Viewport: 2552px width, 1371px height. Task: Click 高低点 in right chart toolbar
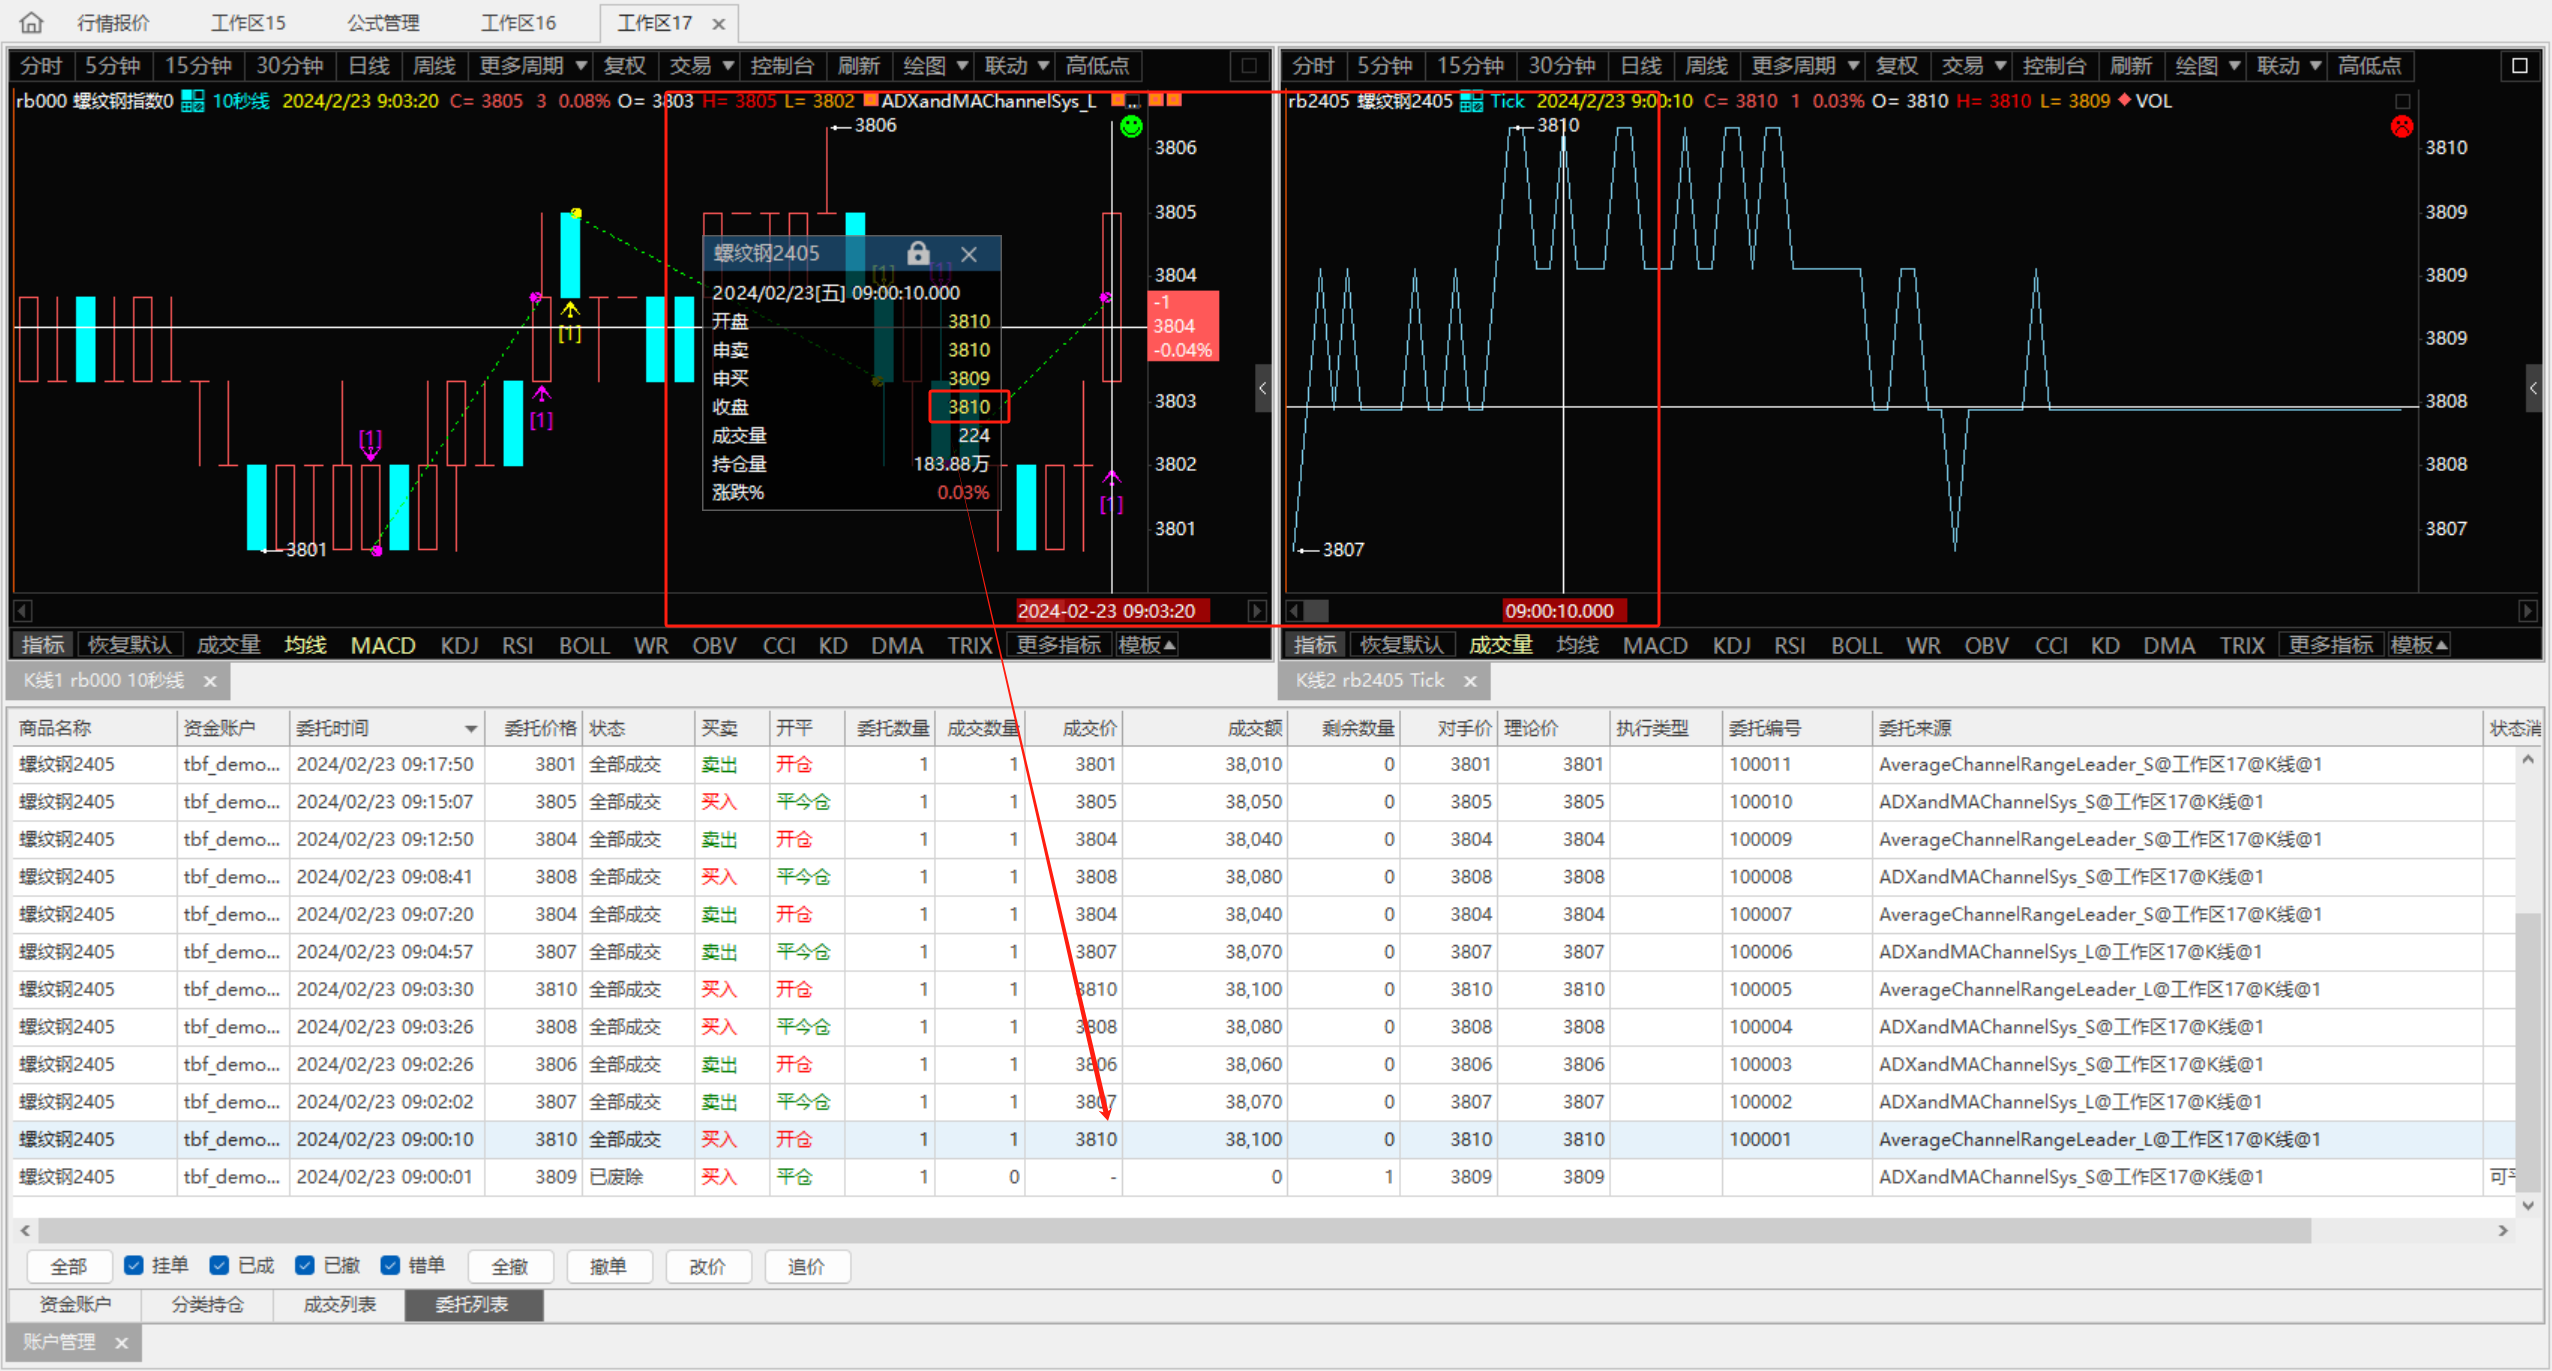(2369, 66)
